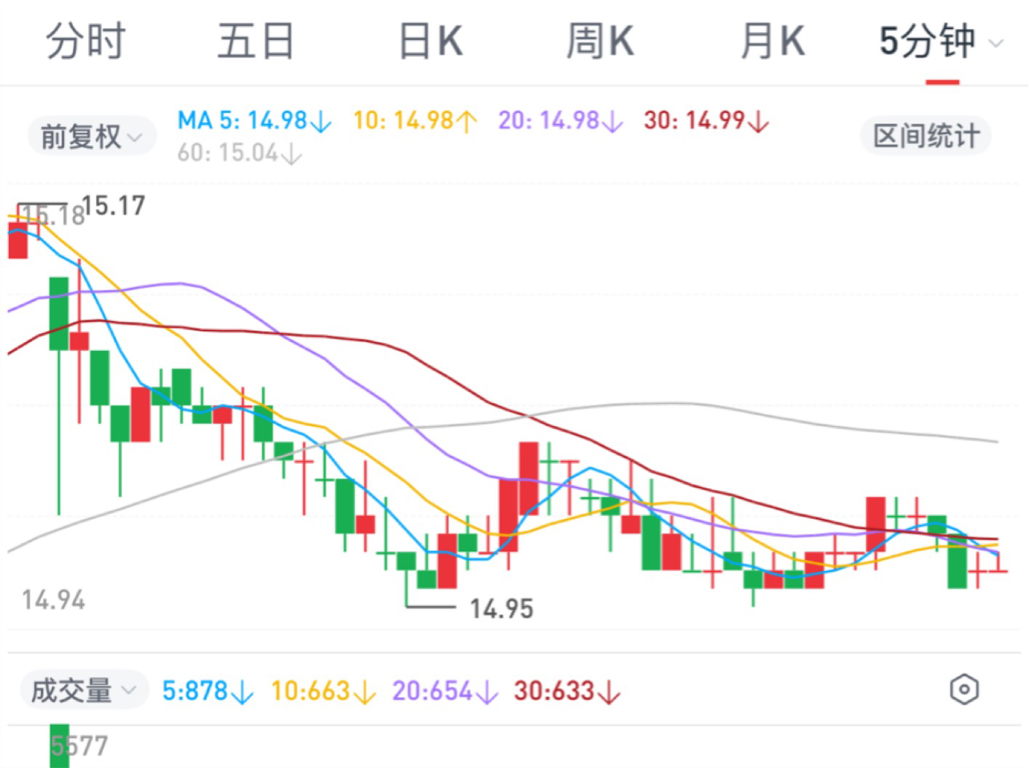1029x768 pixels.
Task: Click volume average 30:633 label
Action: pos(567,691)
